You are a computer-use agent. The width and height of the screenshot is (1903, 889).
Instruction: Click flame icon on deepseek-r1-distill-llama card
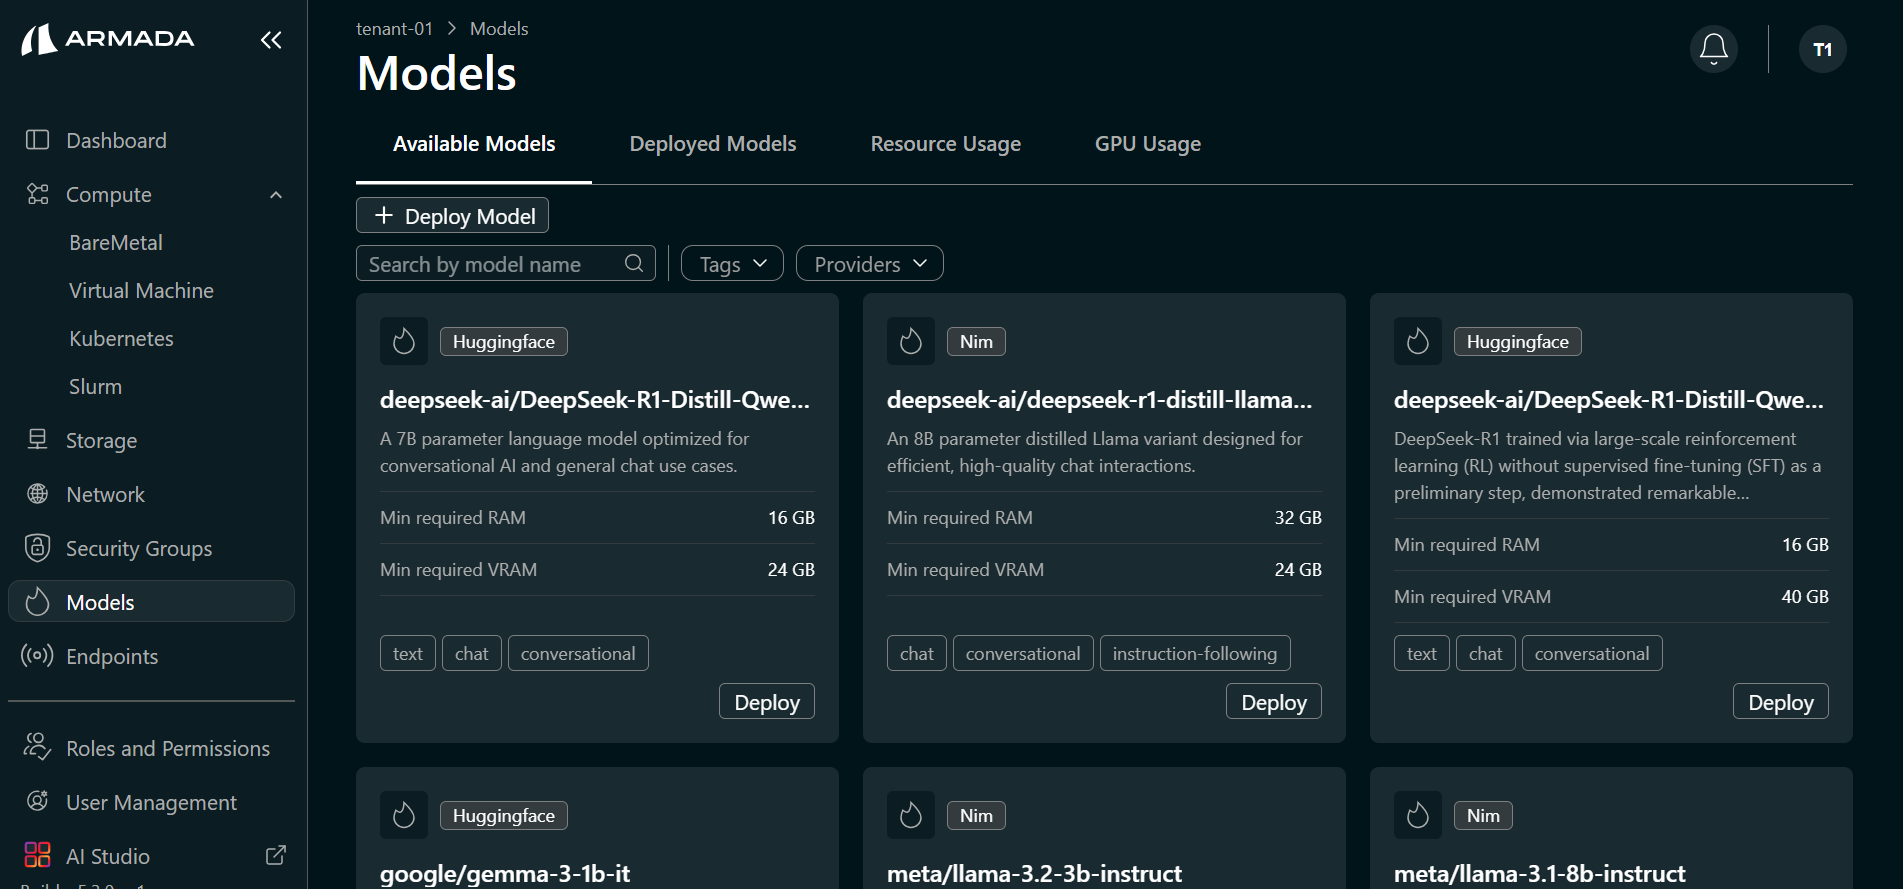pyautogui.click(x=911, y=341)
